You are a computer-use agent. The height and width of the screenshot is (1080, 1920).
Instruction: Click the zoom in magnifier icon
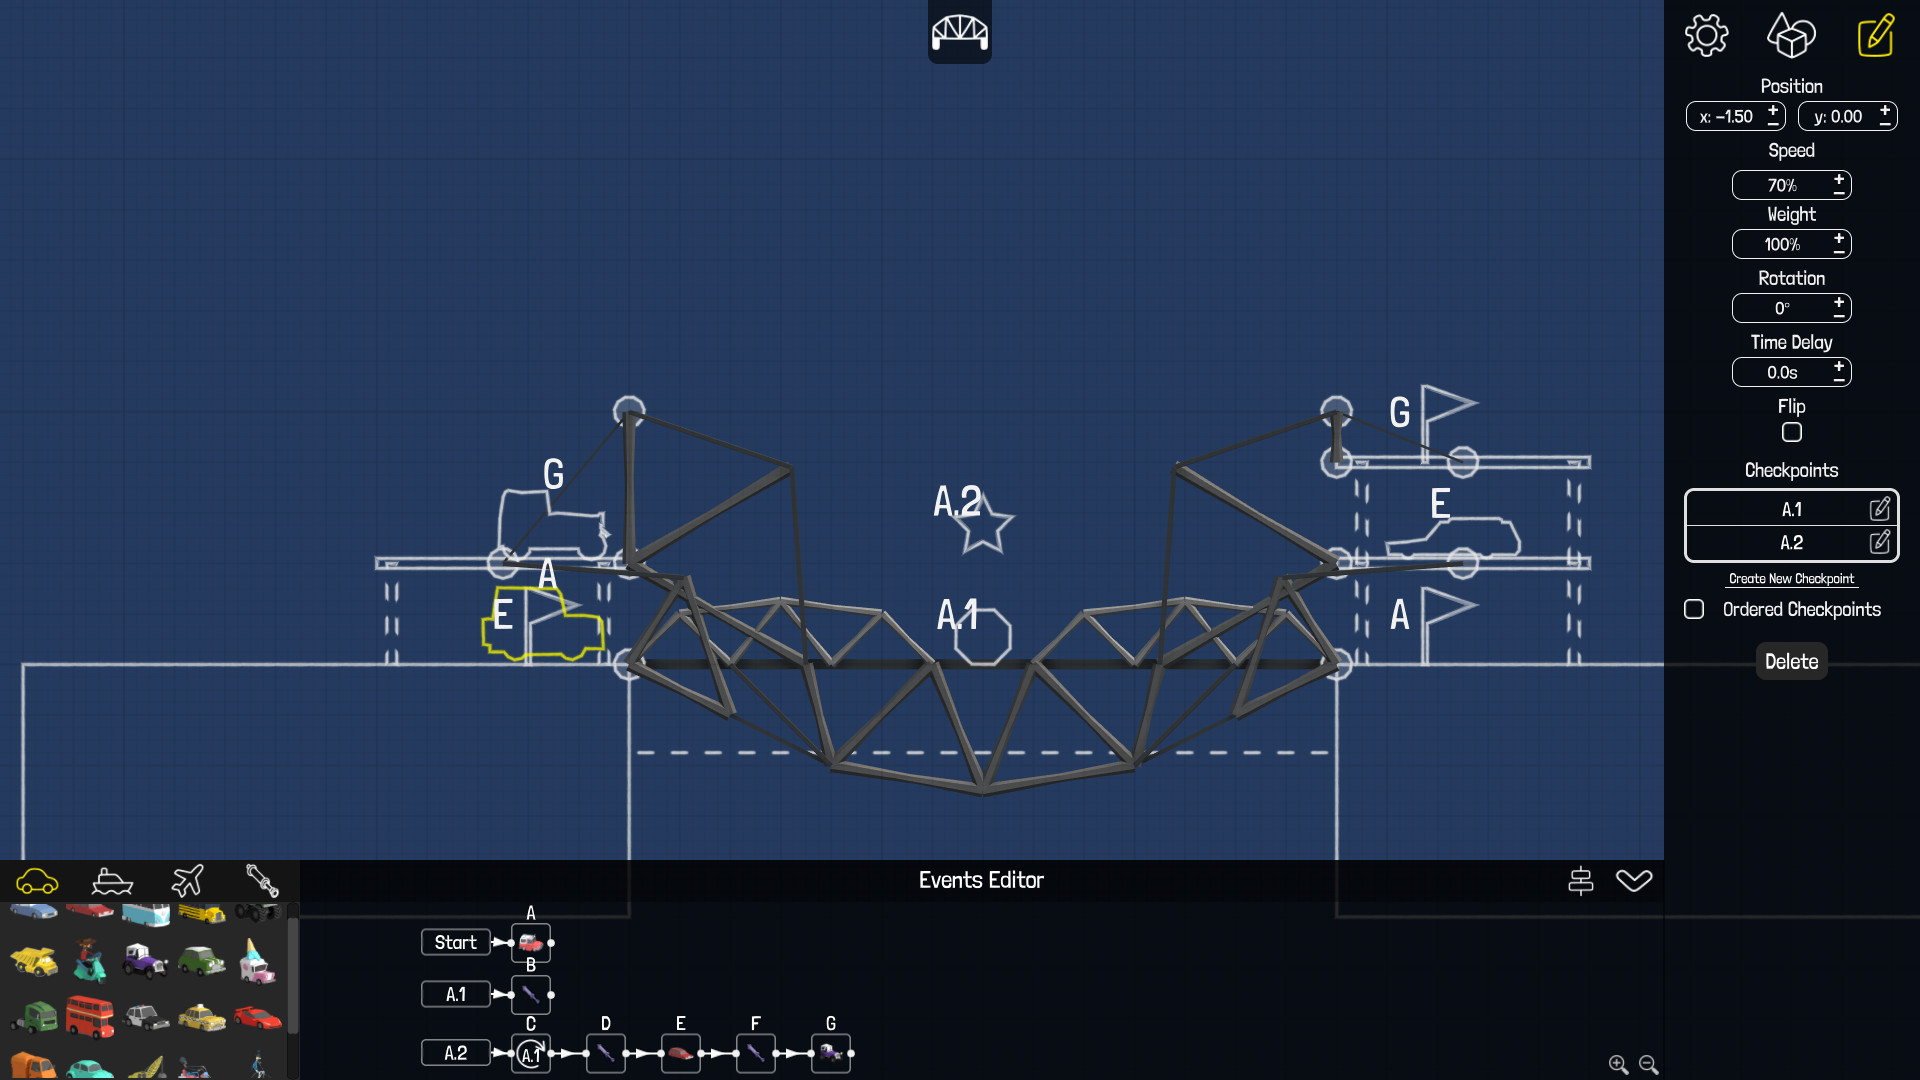1615,1063
